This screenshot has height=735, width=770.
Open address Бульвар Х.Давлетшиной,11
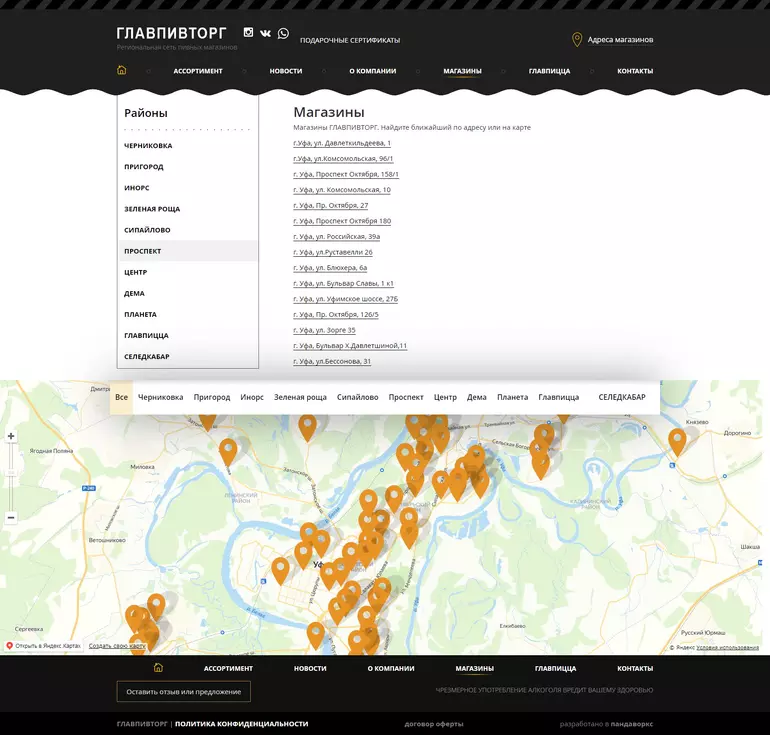[350, 346]
